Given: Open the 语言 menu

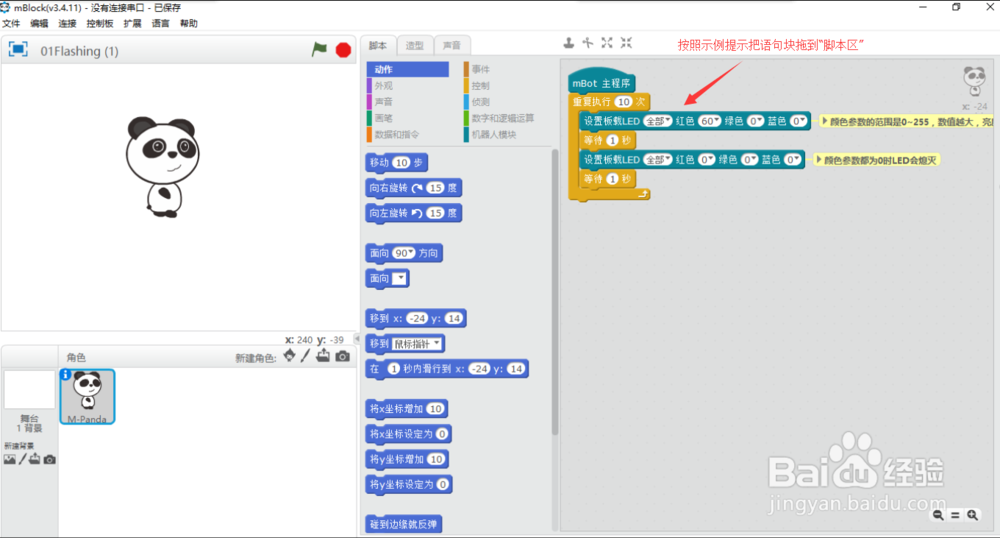Looking at the screenshot, I should [x=160, y=24].
